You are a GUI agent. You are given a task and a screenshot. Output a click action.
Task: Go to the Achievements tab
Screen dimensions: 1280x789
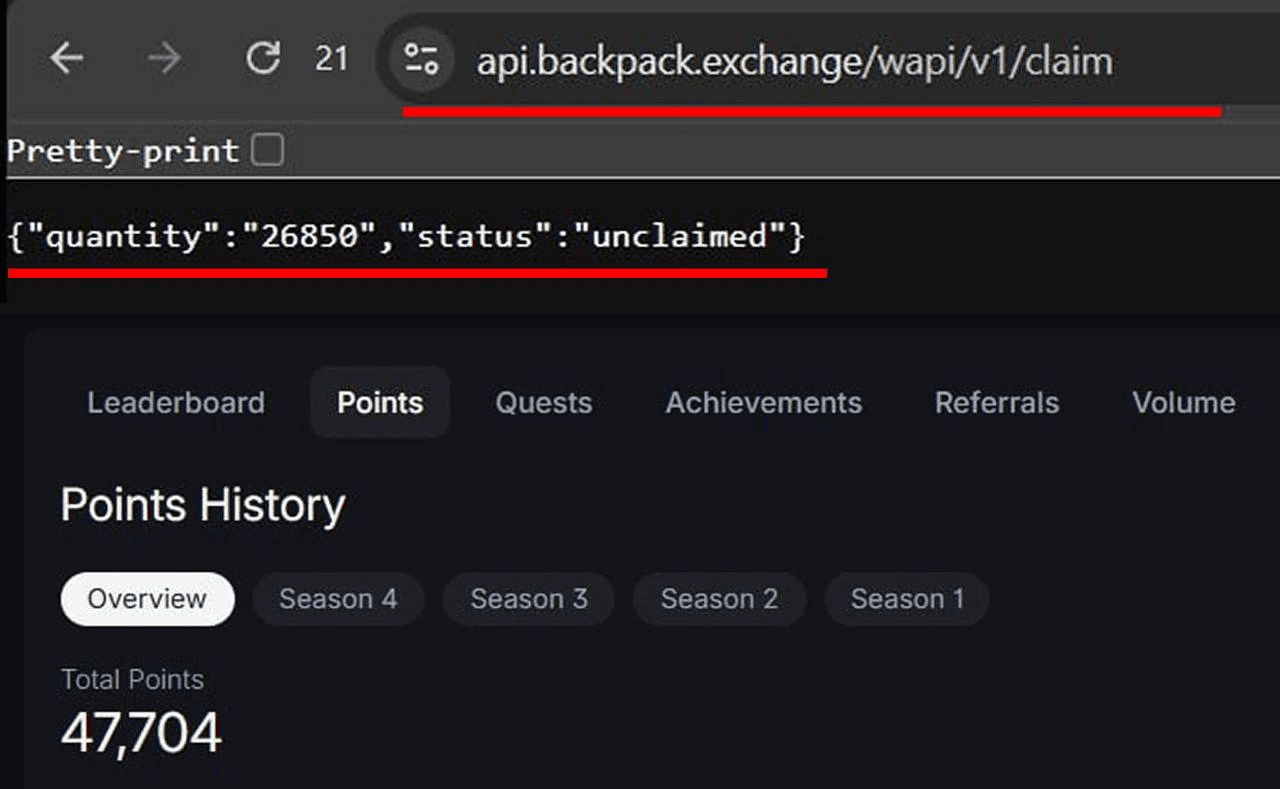click(763, 402)
